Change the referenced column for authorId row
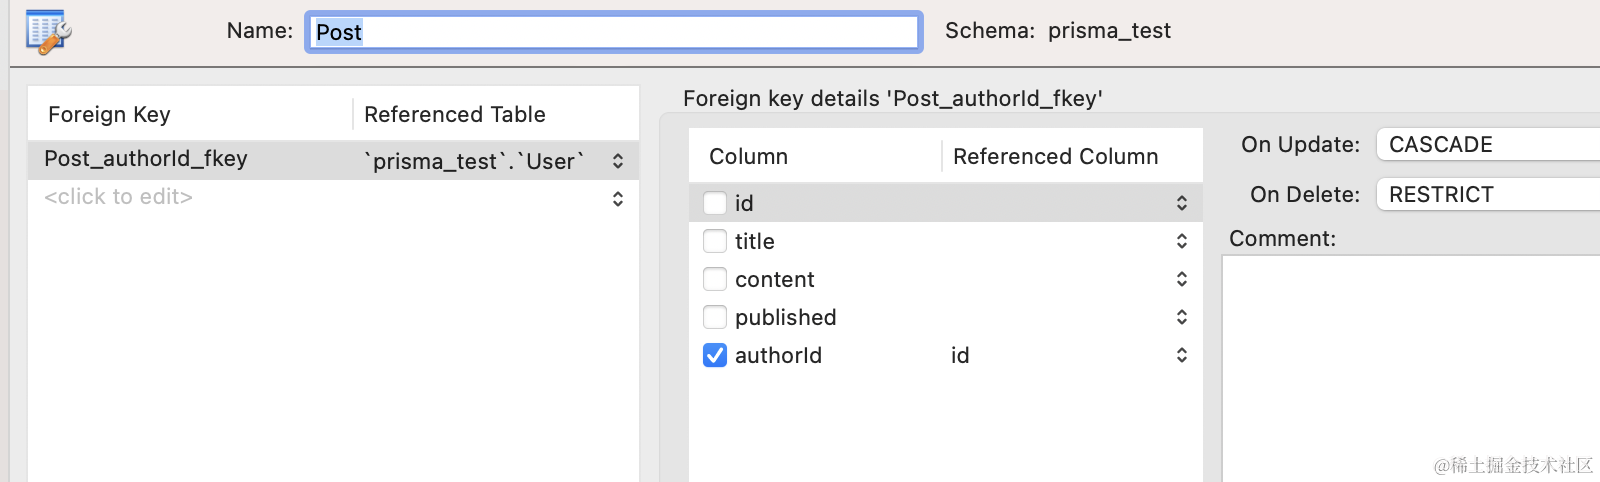This screenshot has height=482, width=1600. (1181, 355)
